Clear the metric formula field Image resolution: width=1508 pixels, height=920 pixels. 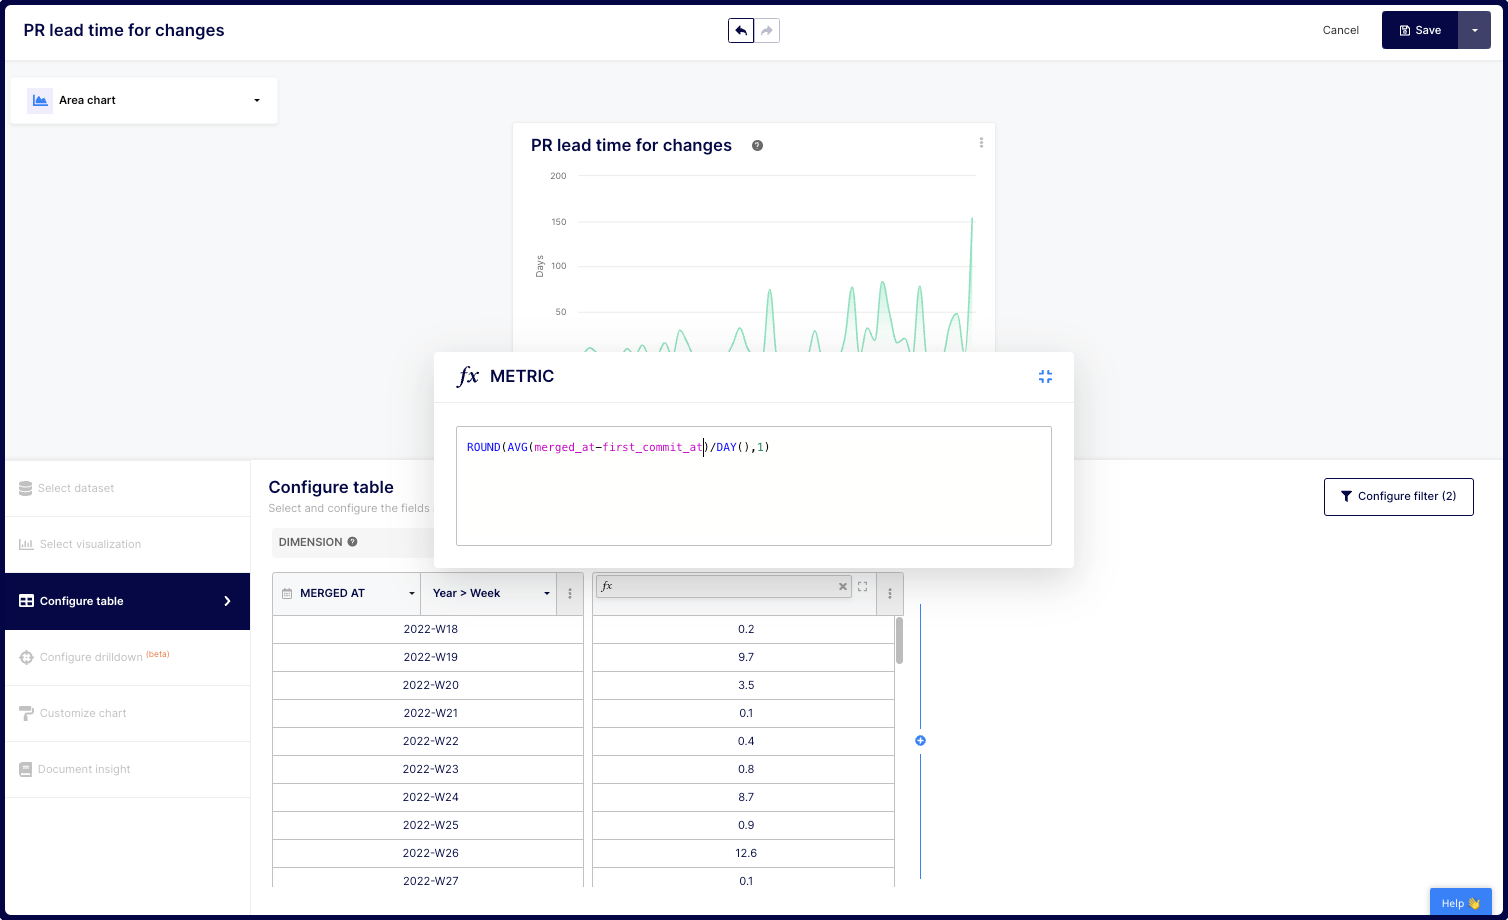click(x=842, y=587)
